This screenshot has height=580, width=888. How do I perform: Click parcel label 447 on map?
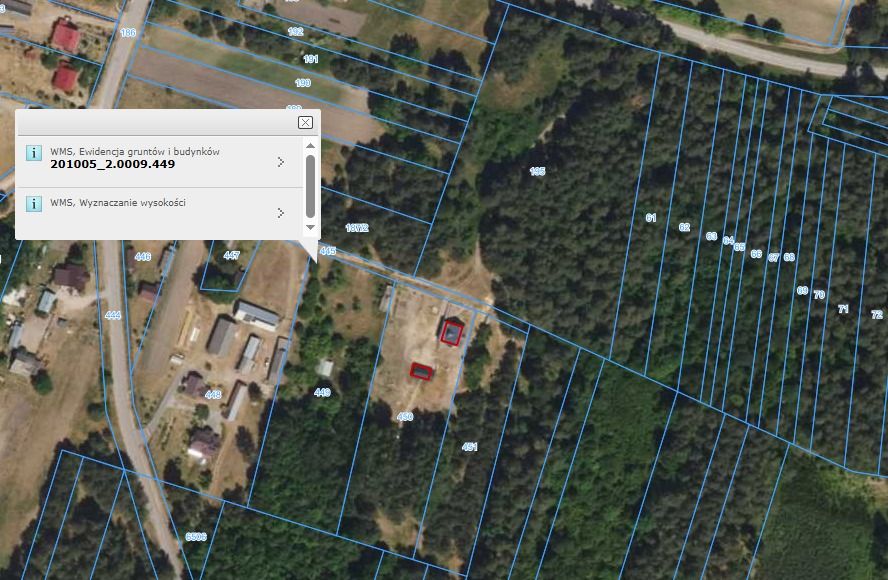232,255
